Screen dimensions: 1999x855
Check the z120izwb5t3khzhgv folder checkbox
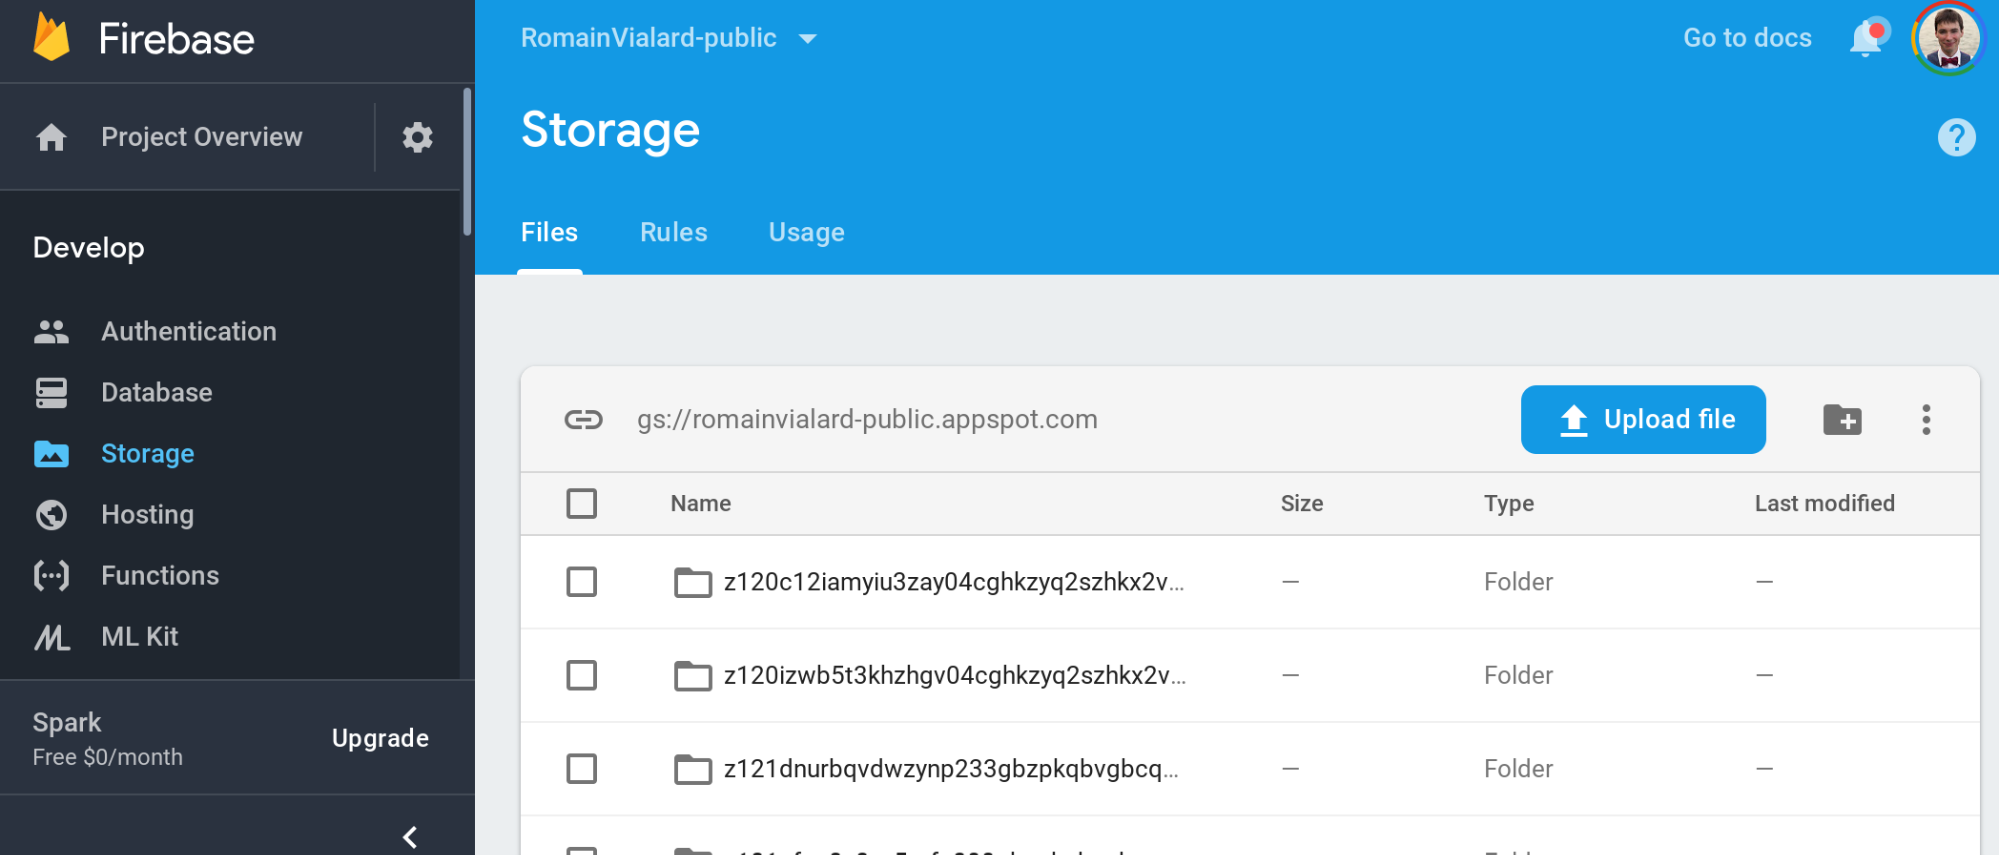pos(581,676)
